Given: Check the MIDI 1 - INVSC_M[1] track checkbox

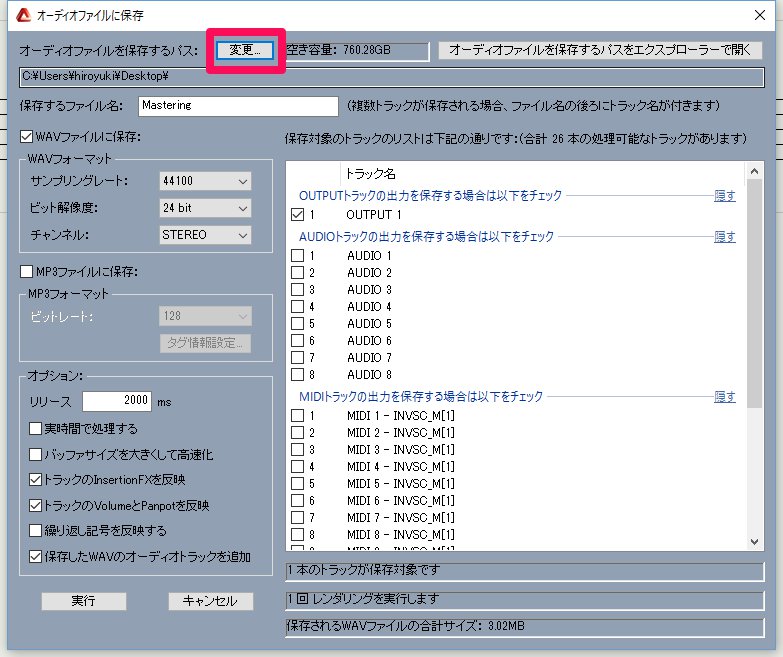Looking at the screenshot, I should [x=297, y=416].
